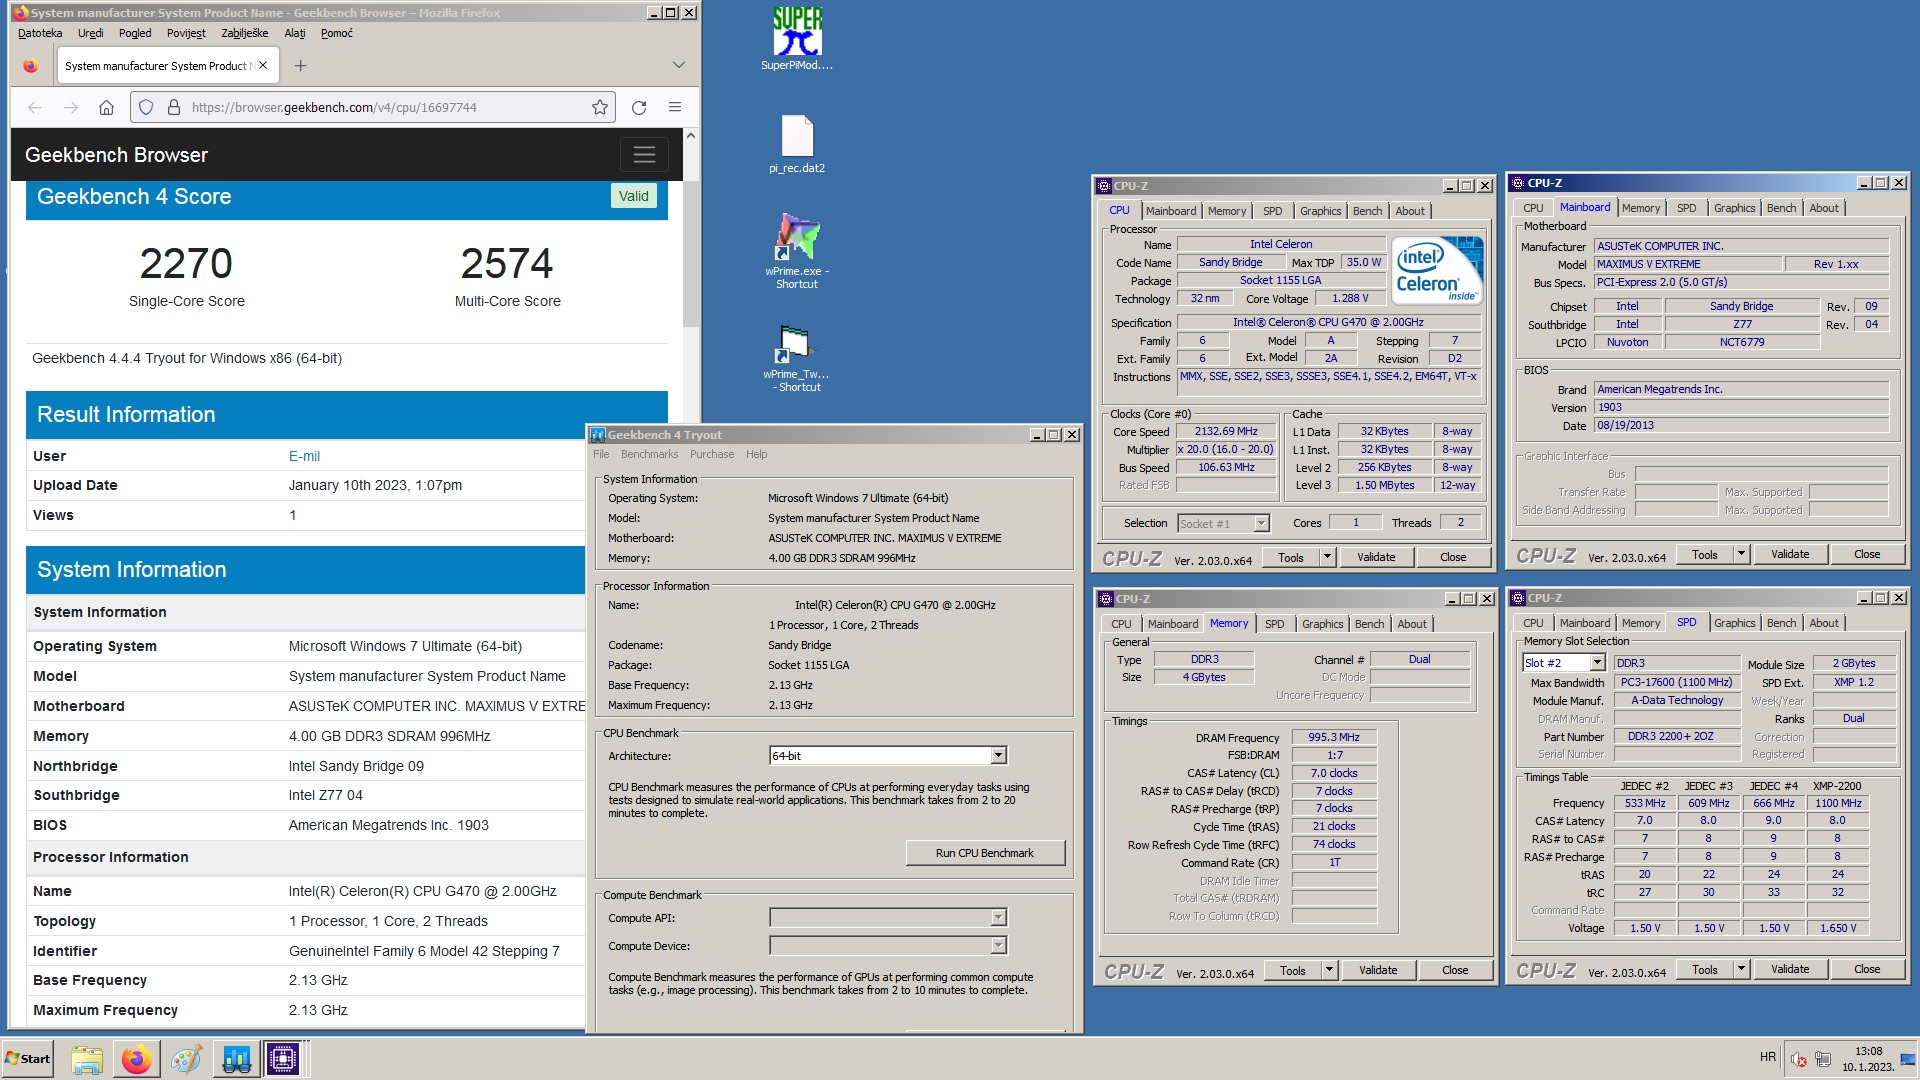Open wPrime_Tw… shortcut icon on desktop

(x=797, y=357)
